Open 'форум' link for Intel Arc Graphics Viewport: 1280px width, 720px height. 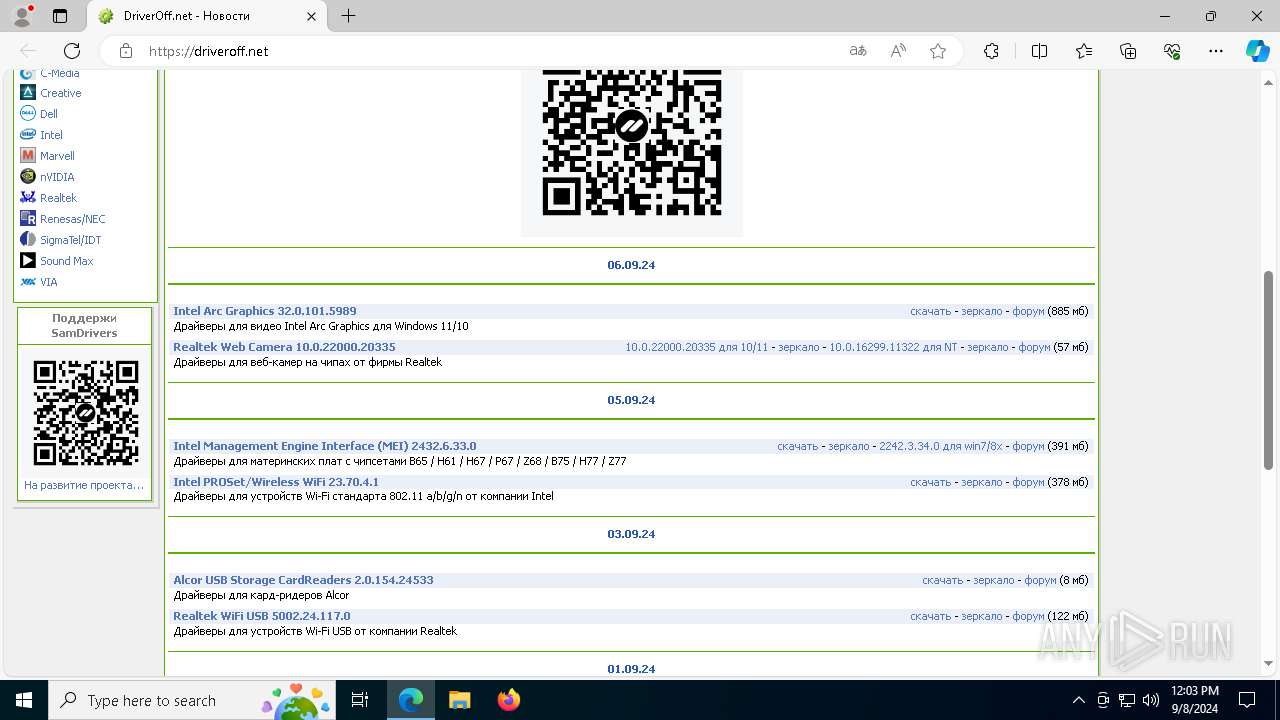(x=1028, y=311)
